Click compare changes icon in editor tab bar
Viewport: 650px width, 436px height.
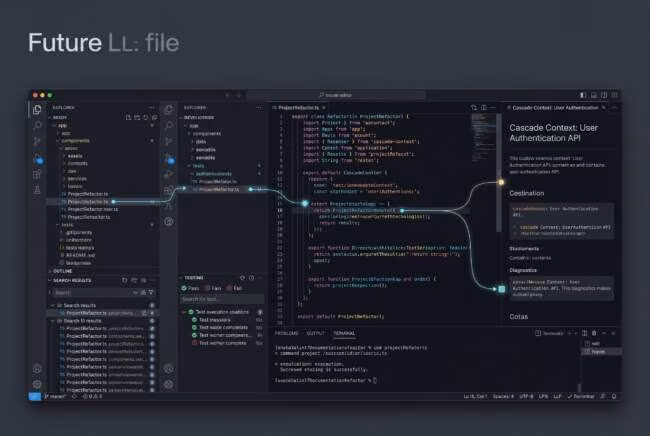(474, 108)
